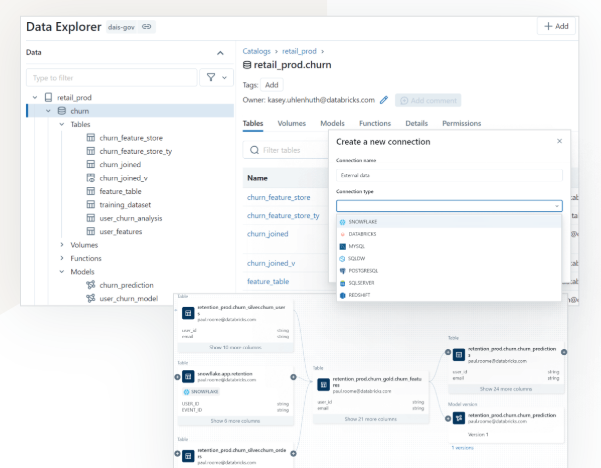Edit owner with the pencil icon
This screenshot has height=468, width=601.
(x=384, y=100)
